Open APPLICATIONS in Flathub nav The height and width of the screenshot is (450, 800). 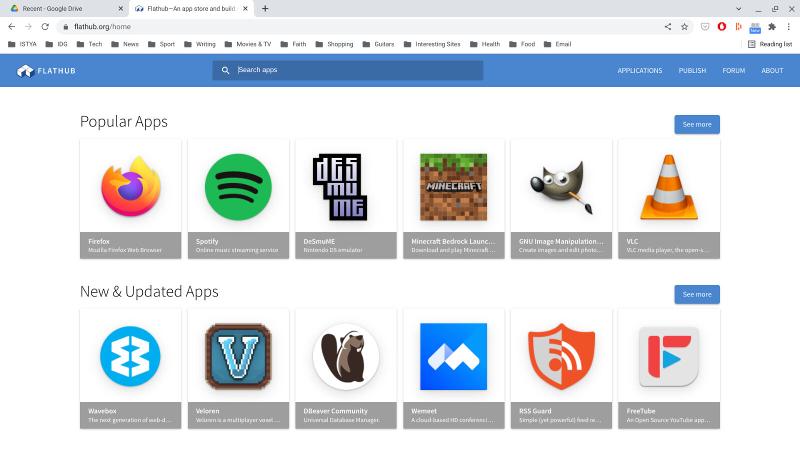pos(640,70)
